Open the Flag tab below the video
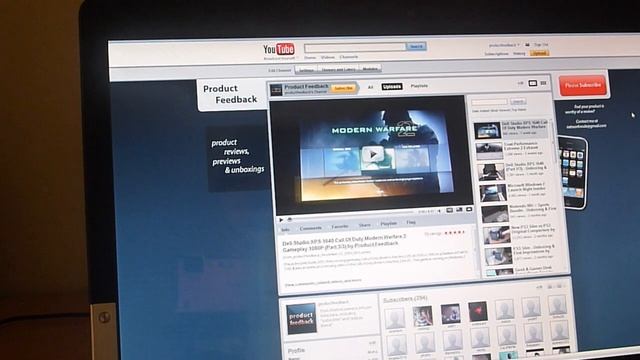The image size is (640, 360). coord(411,222)
